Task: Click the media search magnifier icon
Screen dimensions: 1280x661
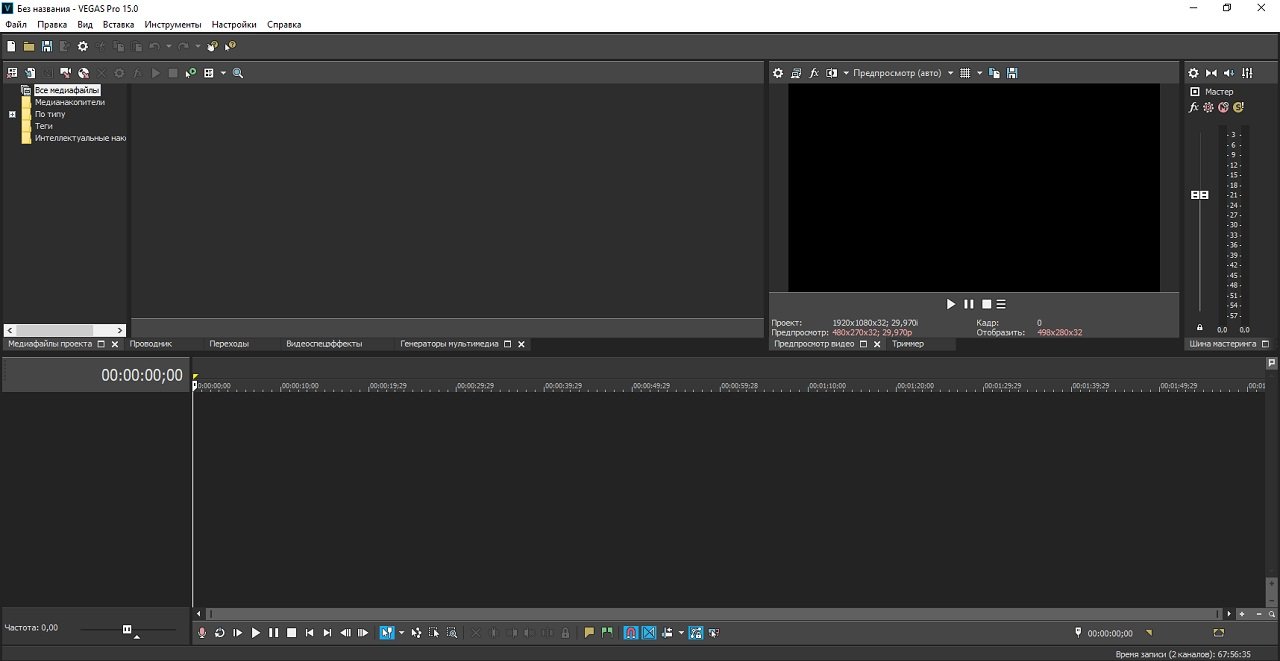Action: (238, 73)
